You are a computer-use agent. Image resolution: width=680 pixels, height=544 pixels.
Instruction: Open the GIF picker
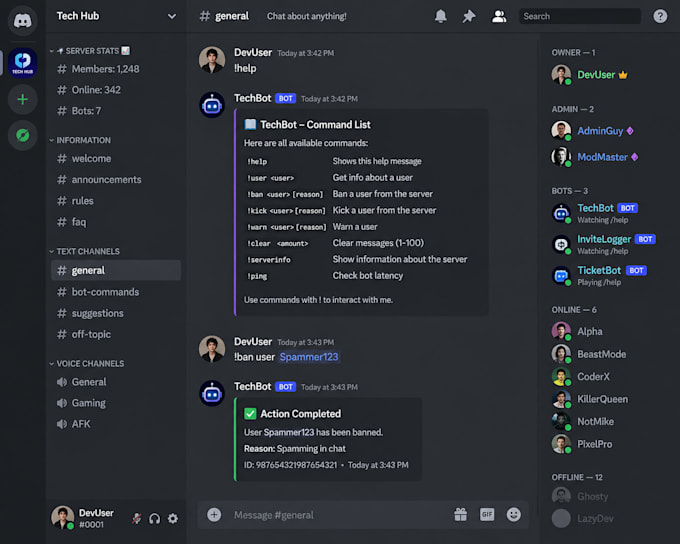pyautogui.click(x=487, y=515)
